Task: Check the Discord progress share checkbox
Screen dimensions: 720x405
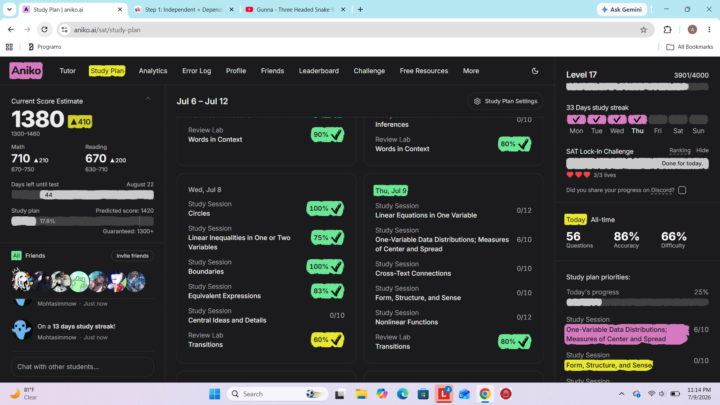Action: [x=682, y=190]
